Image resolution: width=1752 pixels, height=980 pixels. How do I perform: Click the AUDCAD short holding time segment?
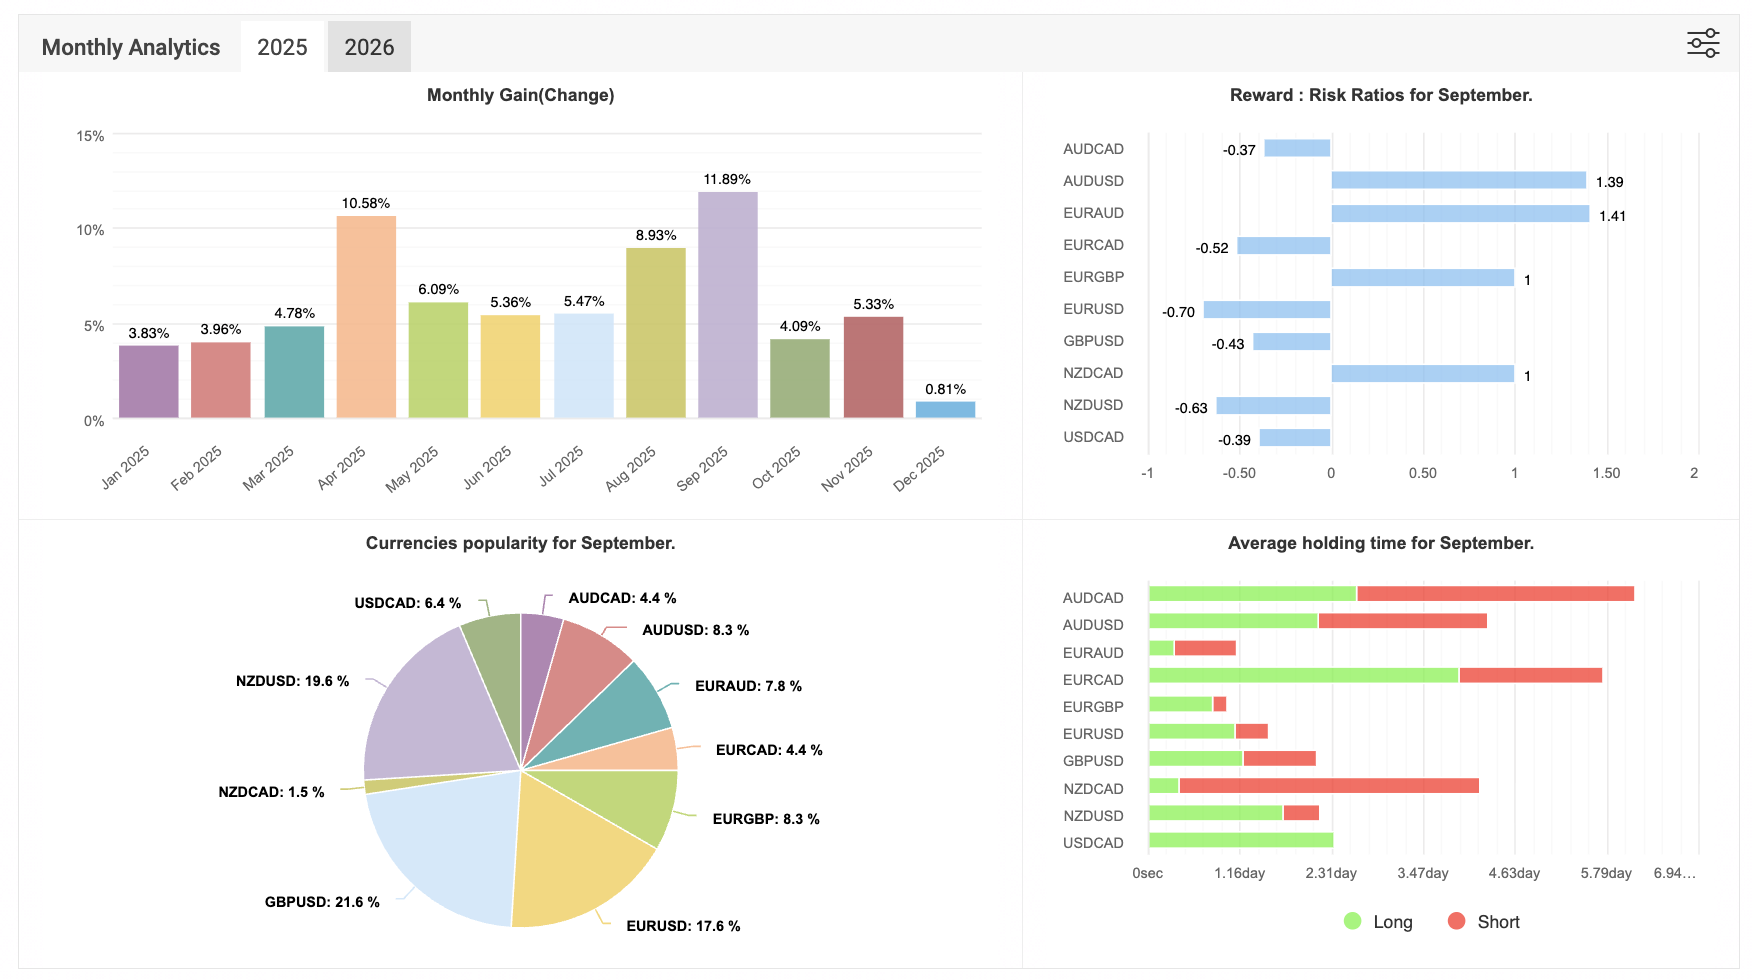[1495, 594]
